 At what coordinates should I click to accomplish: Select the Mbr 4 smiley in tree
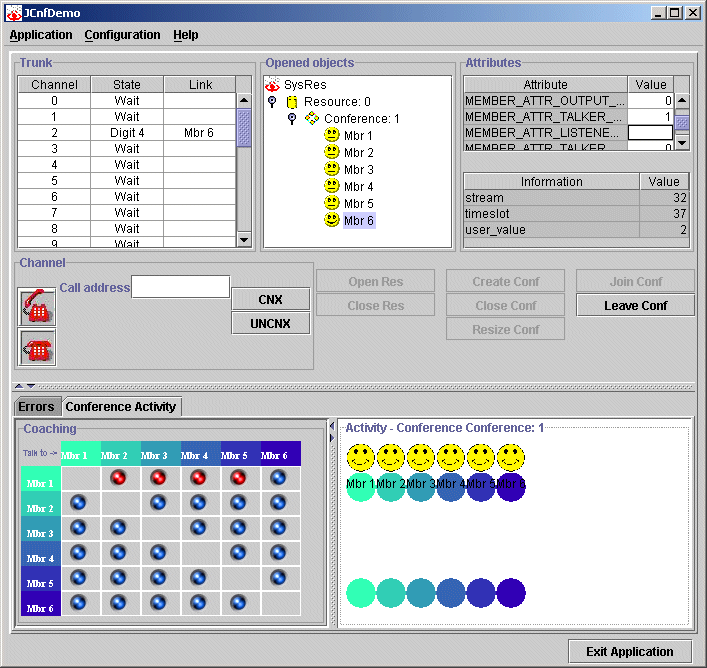[x=332, y=187]
